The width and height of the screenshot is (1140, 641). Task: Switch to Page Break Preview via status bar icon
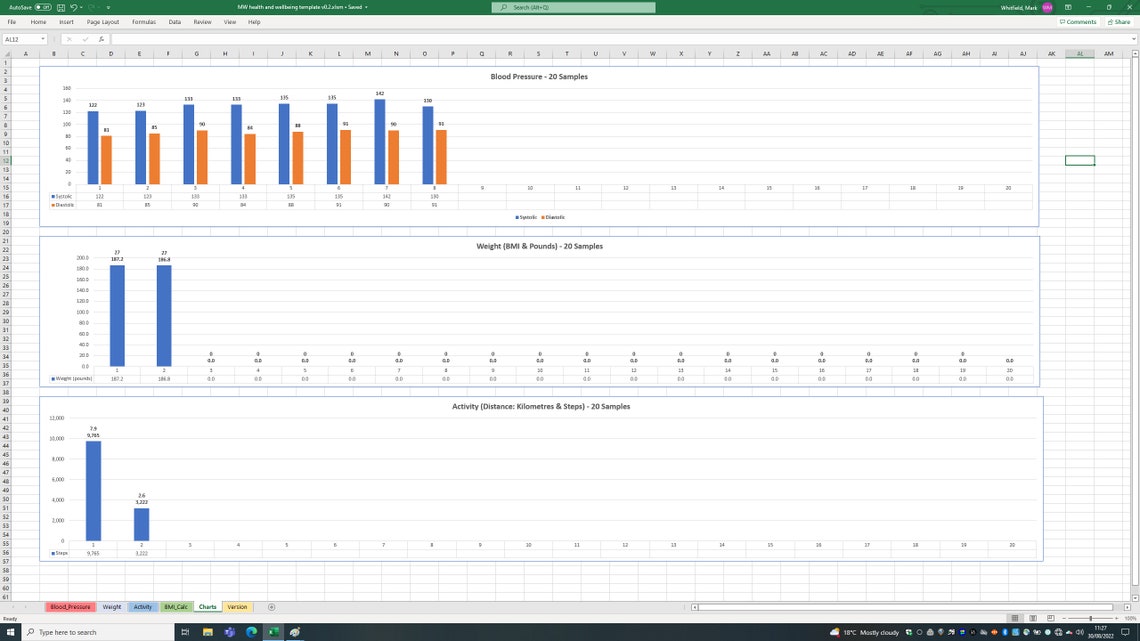pos(1051,618)
